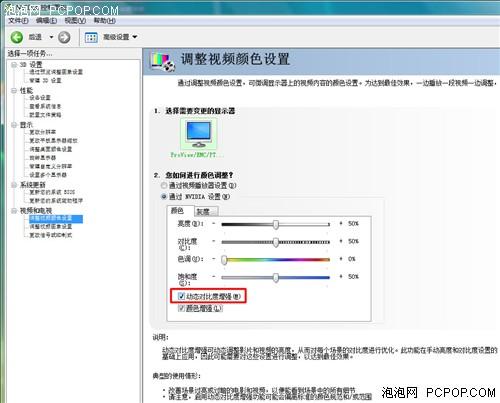Open the 高级设置 dropdown arrow
This screenshot has width=500, height=403.
(135, 37)
